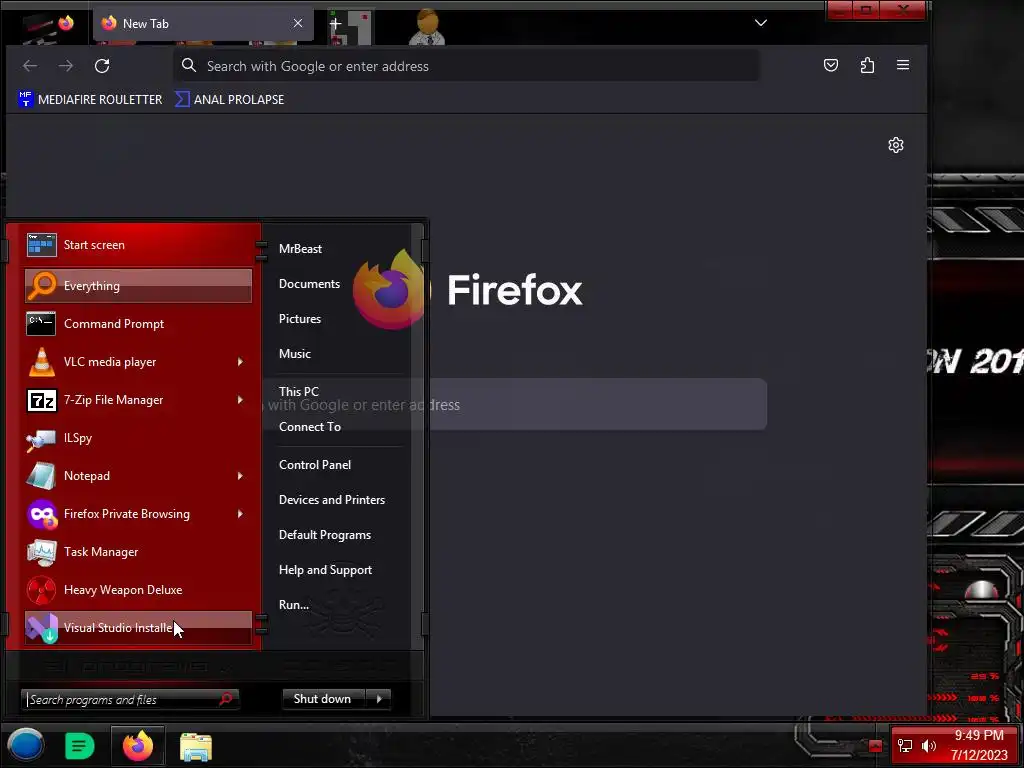This screenshot has height=768, width=1024.
Task: Expand 7-Zip File Manager submenu arrow
Action: pyautogui.click(x=240, y=400)
